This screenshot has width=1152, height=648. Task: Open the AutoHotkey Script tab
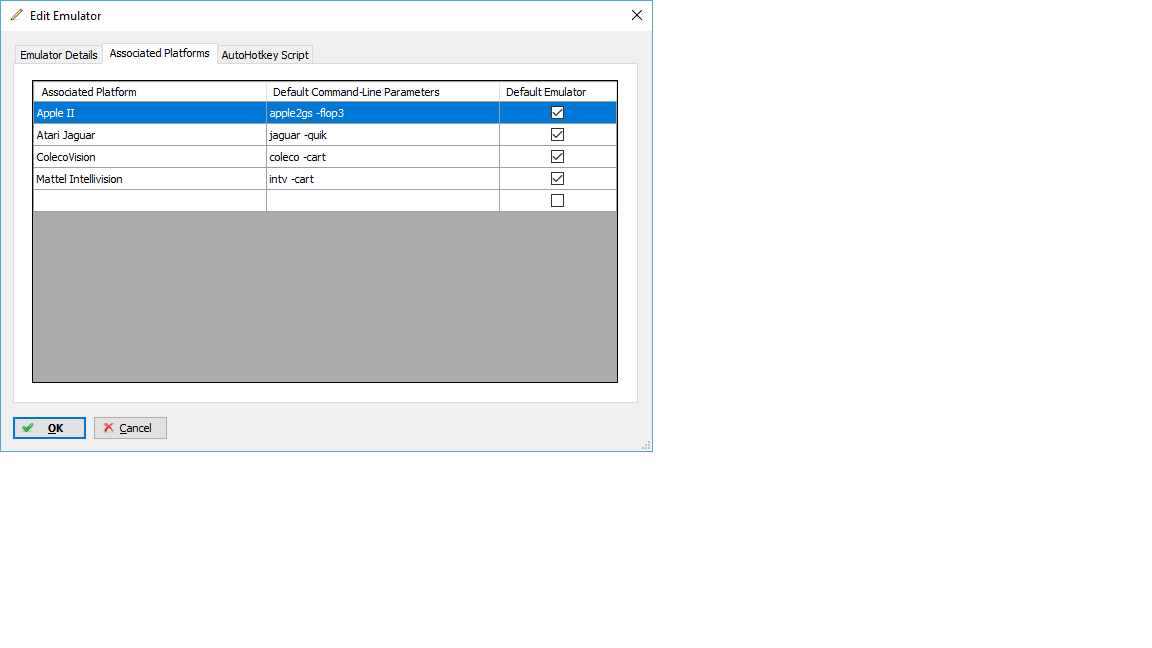point(265,55)
